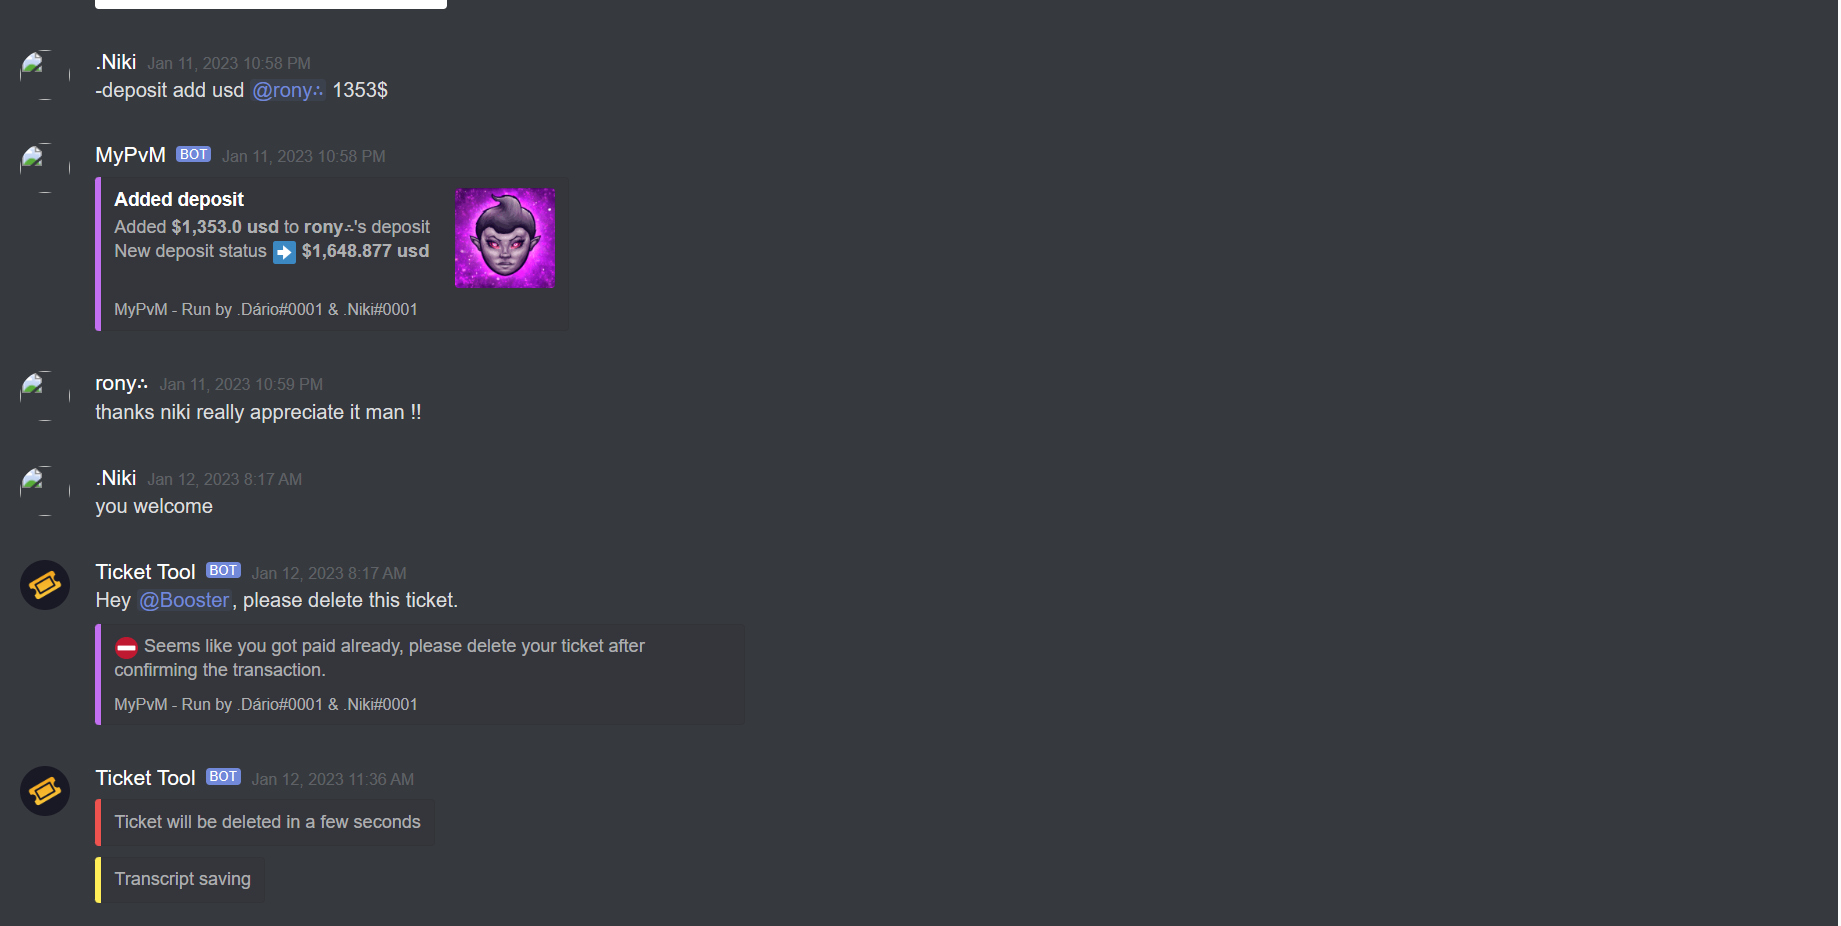Open the @rony mention in the deposit command
The image size is (1841, 926).
click(288, 90)
